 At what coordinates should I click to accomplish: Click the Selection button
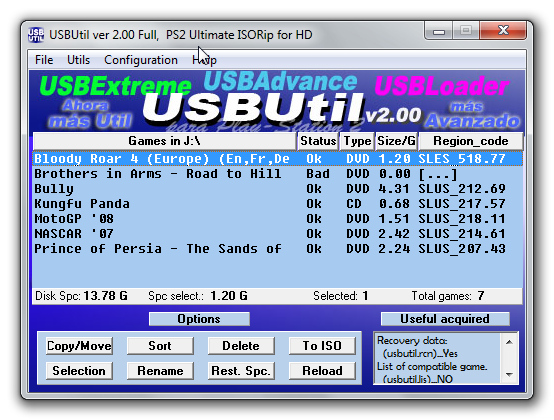[79, 371]
